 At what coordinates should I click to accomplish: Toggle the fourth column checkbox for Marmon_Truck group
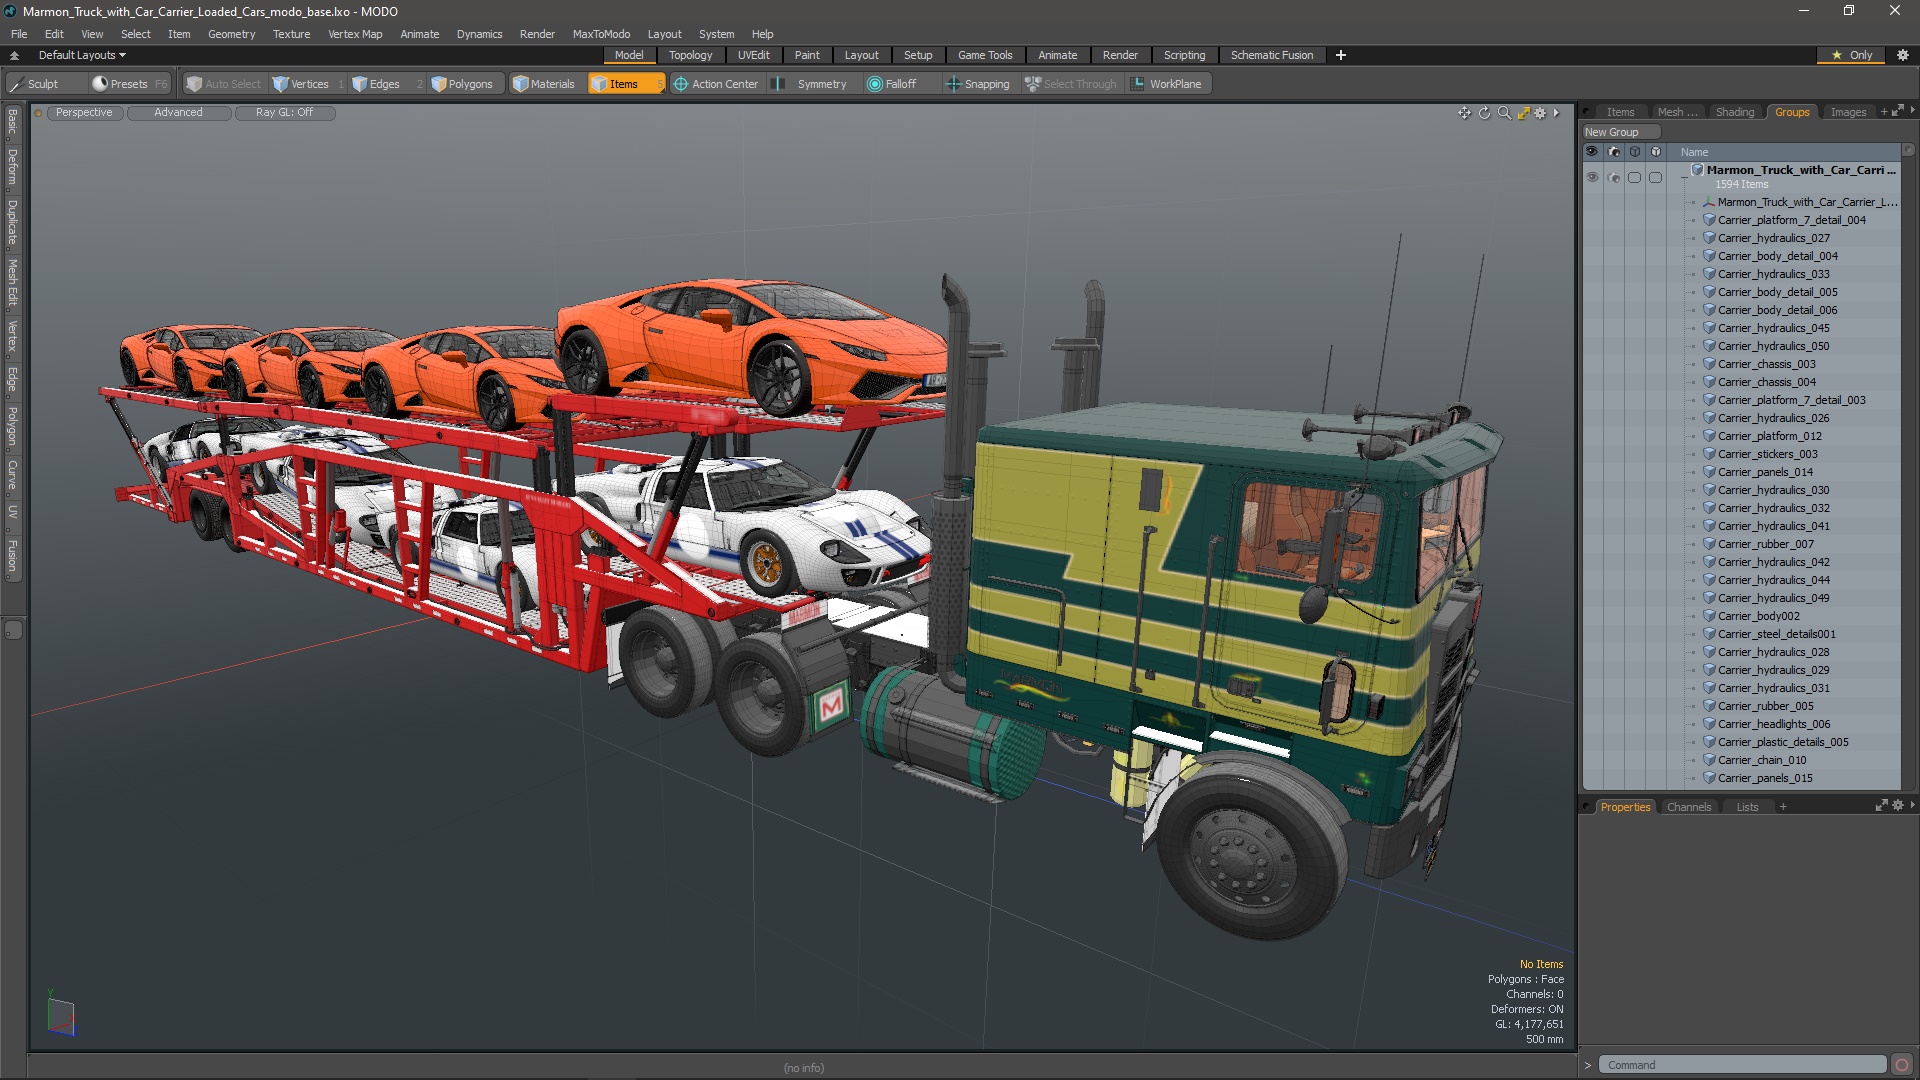(1655, 177)
